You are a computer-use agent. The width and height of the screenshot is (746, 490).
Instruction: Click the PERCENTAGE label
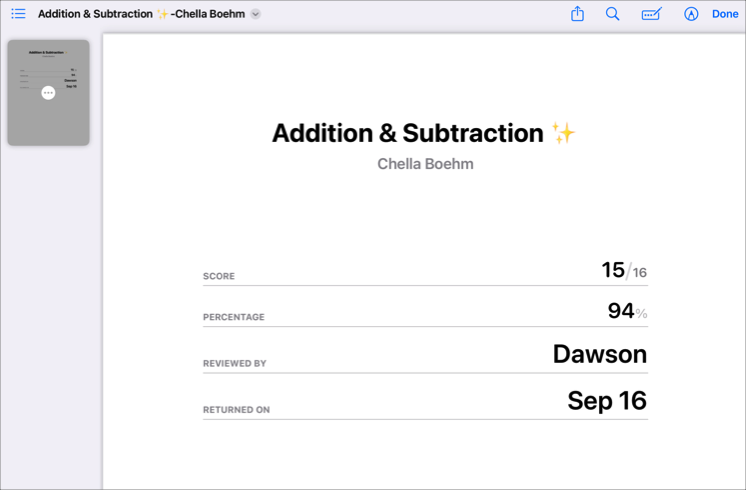pyautogui.click(x=234, y=317)
